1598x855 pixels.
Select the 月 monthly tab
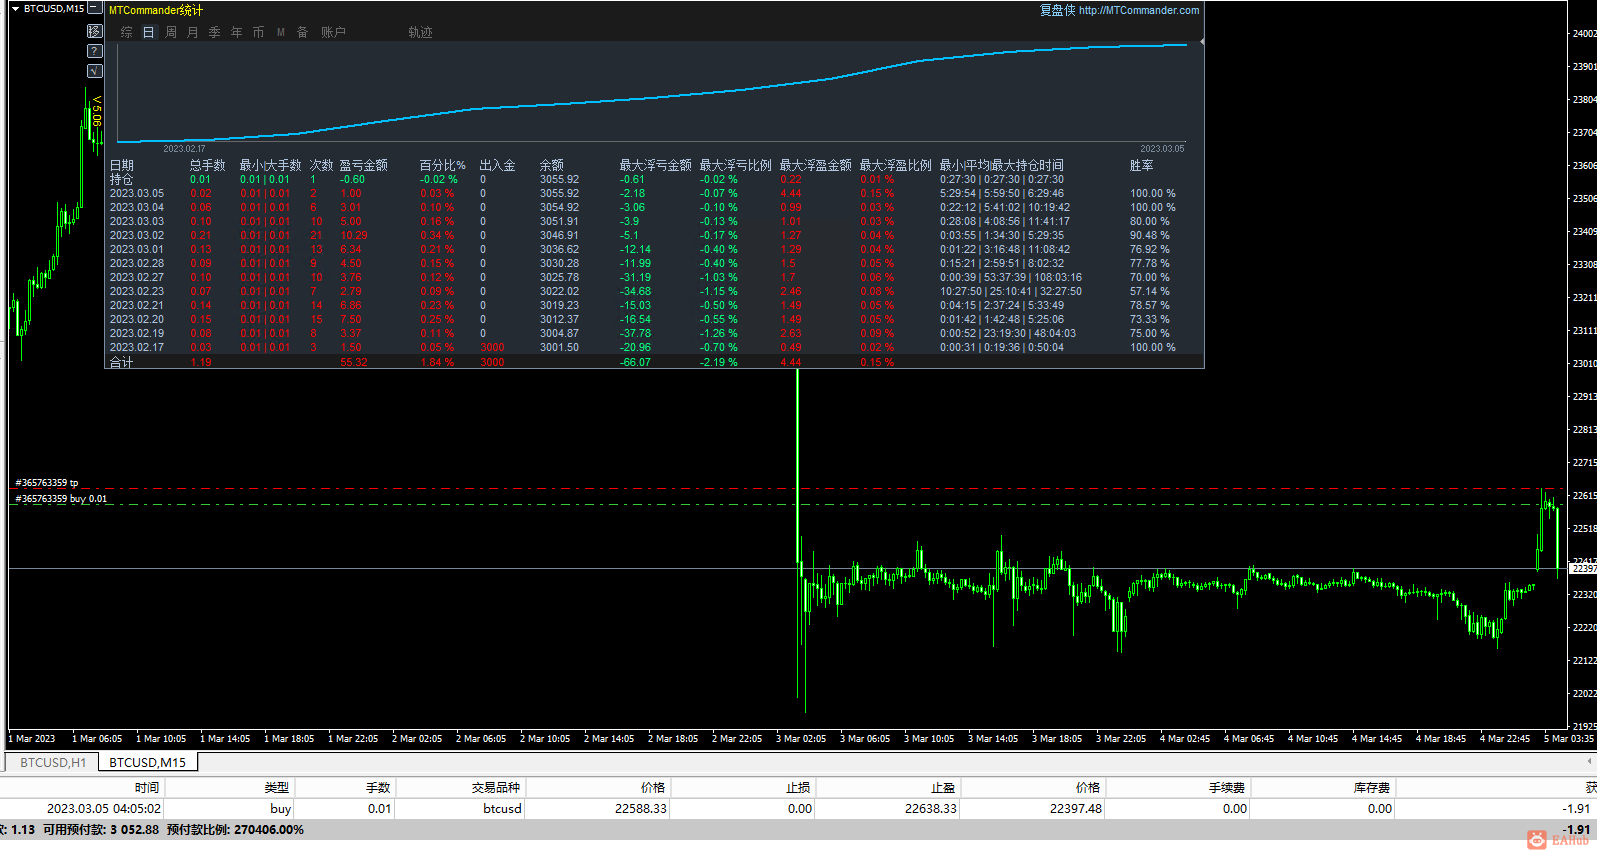pyautogui.click(x=193, y=32)
